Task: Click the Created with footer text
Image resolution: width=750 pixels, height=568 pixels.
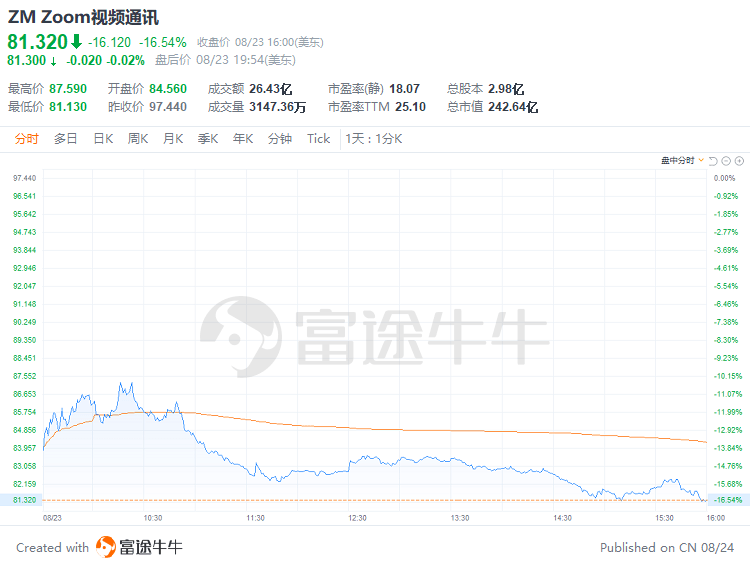Action: pyautogui.click(x=53, y=547)
